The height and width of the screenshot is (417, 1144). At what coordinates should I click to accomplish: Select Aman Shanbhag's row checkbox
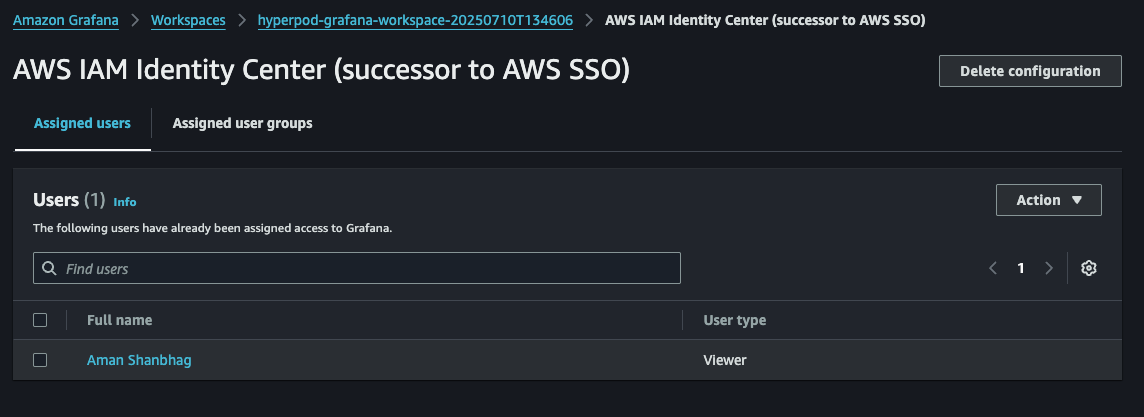click(x=40, y=360)
